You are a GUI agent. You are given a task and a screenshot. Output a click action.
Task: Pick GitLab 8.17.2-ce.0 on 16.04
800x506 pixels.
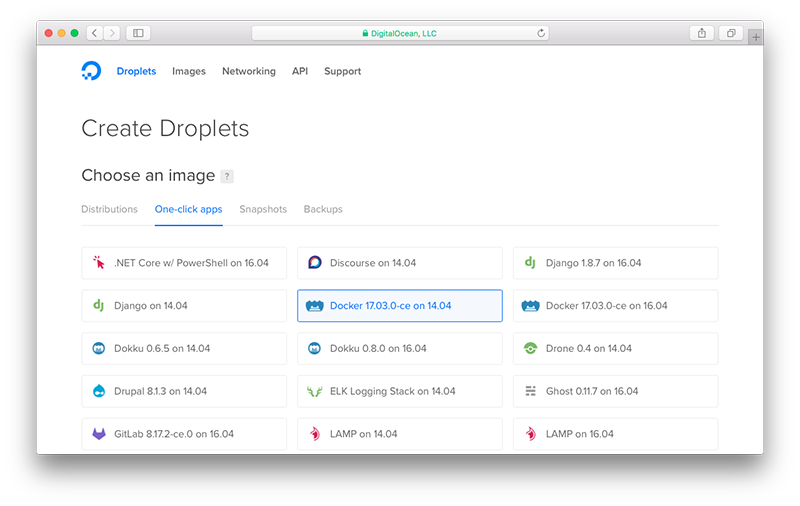(184, 434)
